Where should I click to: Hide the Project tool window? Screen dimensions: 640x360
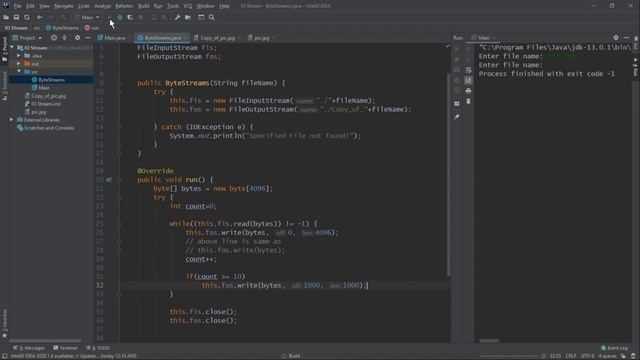tap(88, 38)
